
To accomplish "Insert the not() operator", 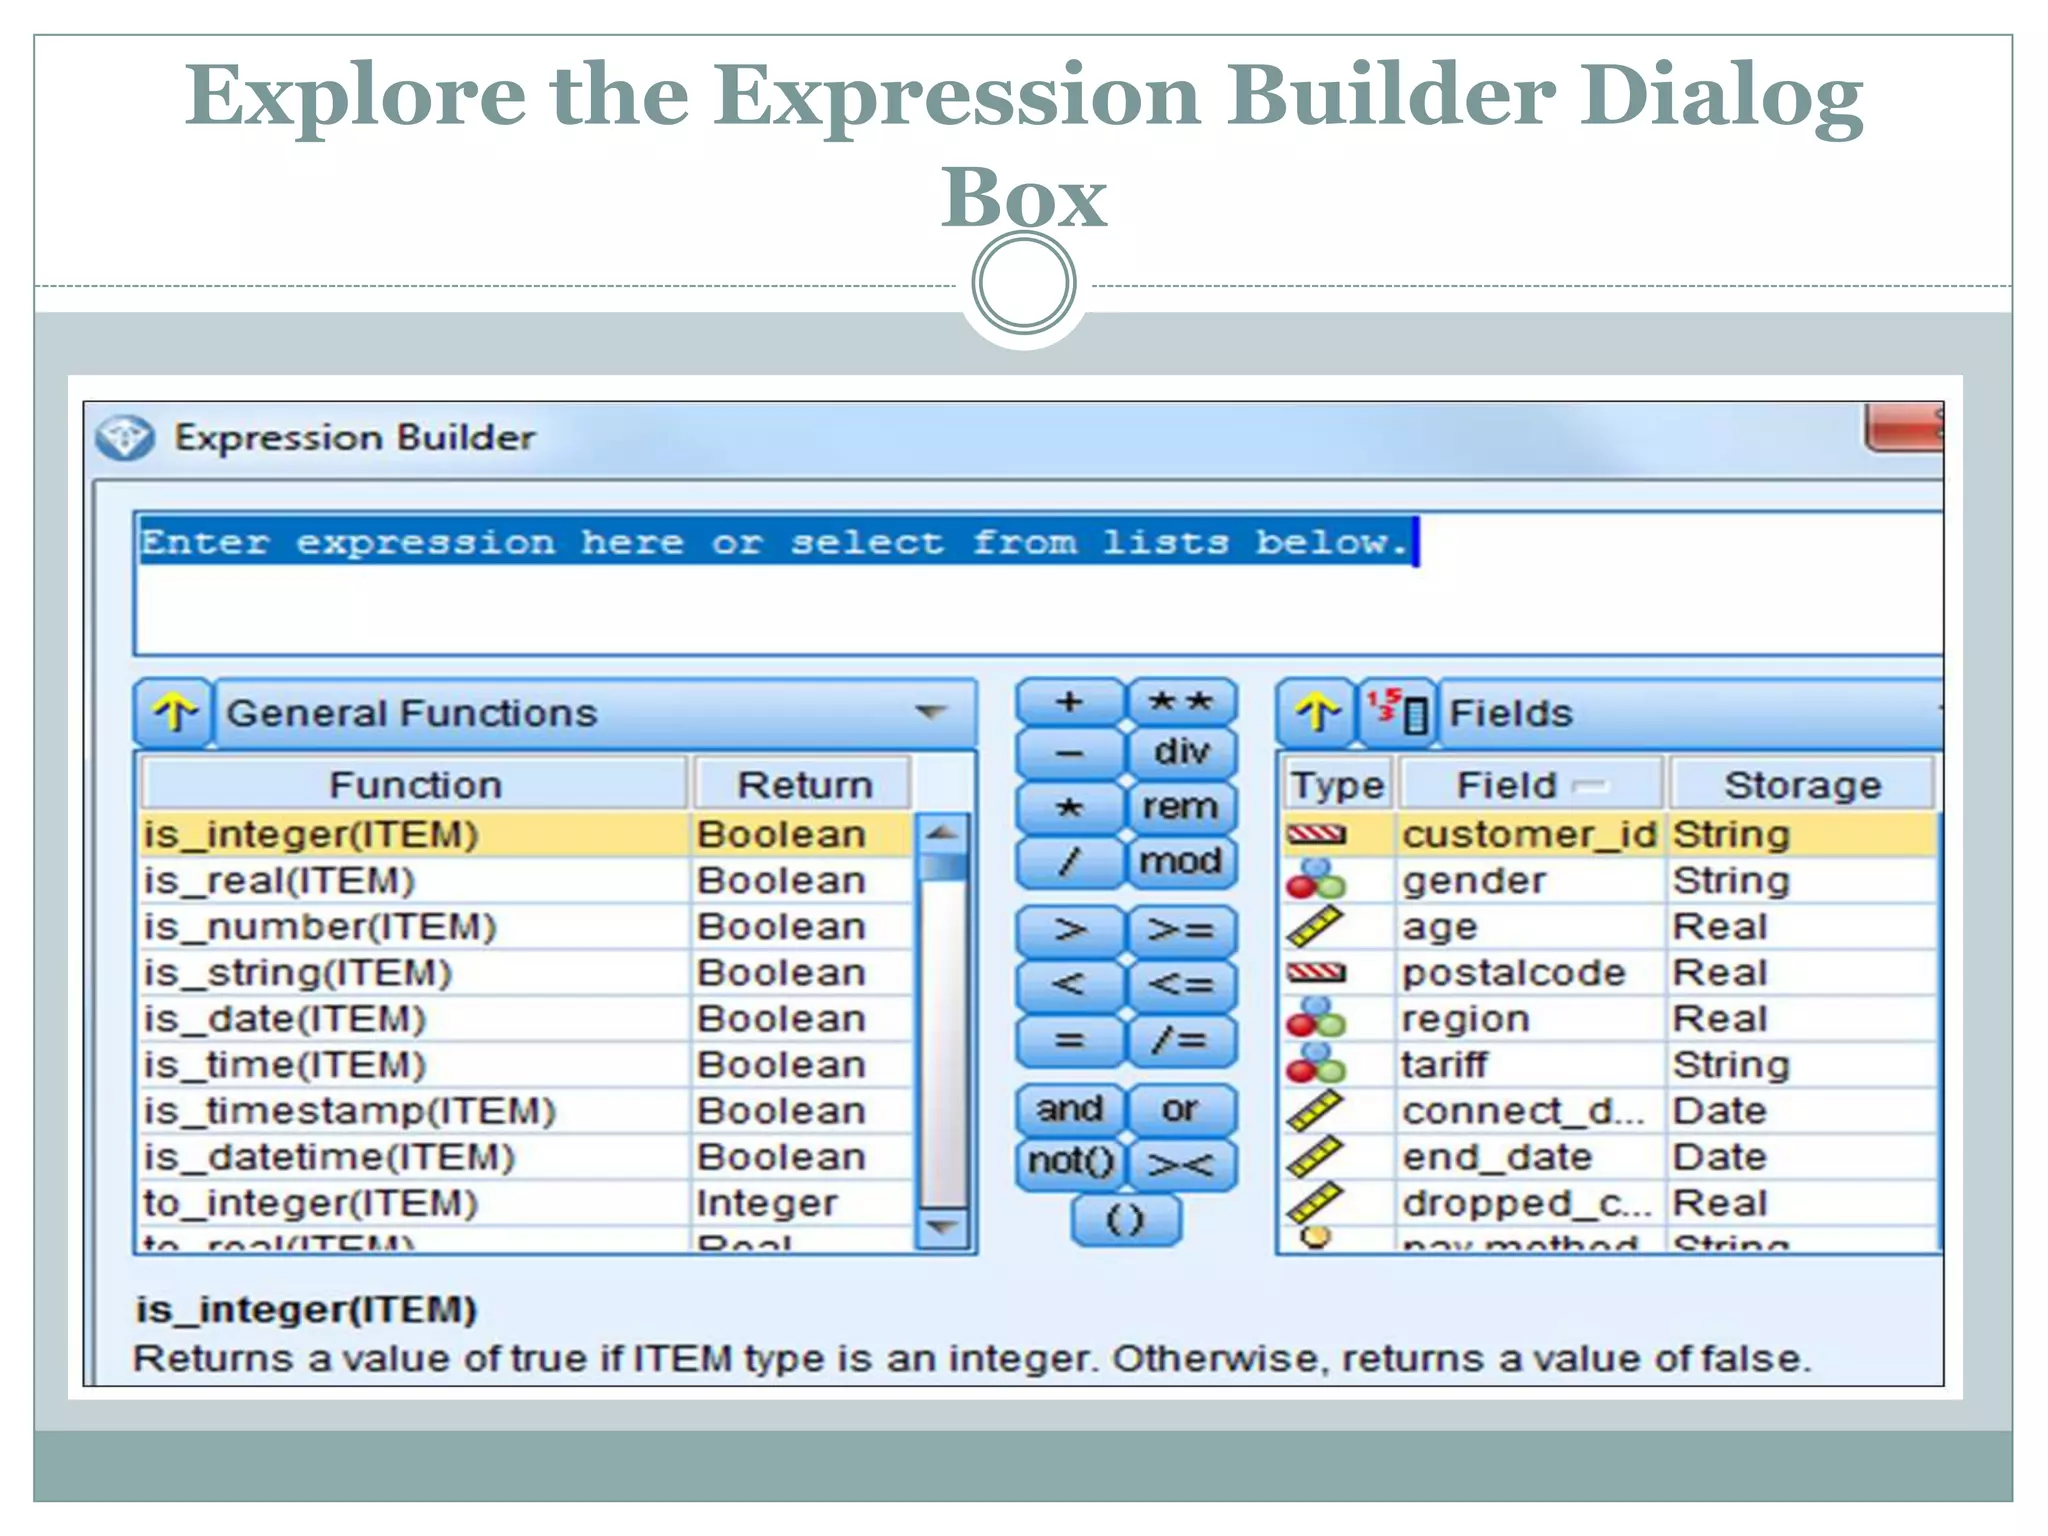I will pos(1069,1162).
